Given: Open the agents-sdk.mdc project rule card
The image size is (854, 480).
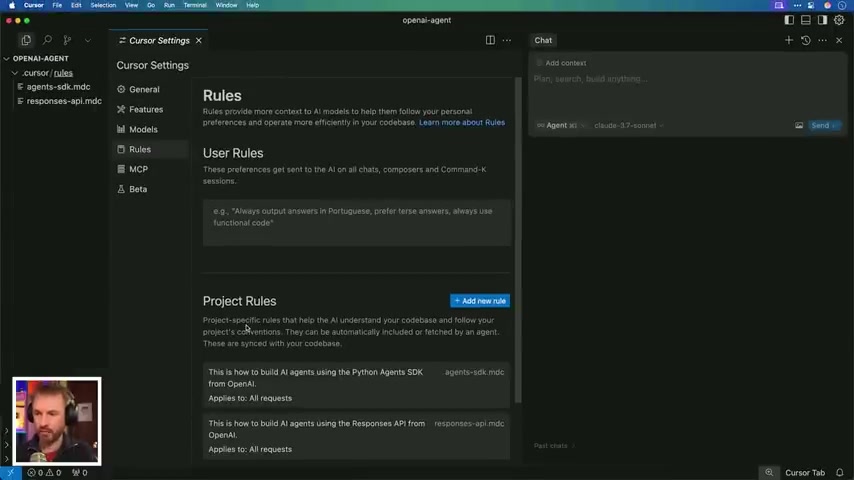Looking at the screenshot, I should (x=357, y=385).
